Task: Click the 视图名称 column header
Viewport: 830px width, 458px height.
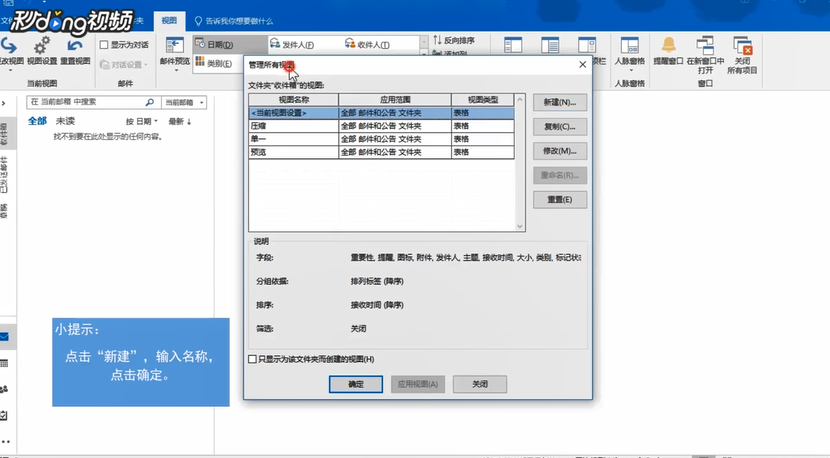Action: [293, 100]
